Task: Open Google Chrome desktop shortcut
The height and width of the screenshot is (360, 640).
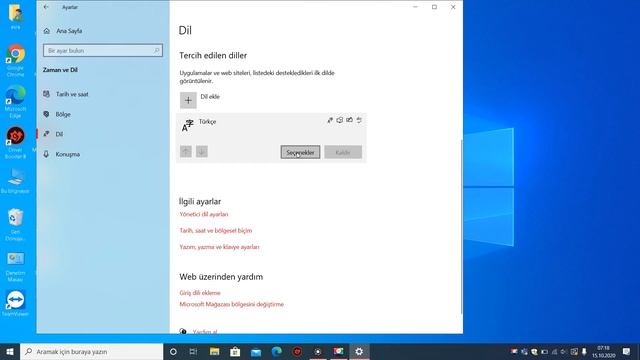Action: [x=16, y=60]
